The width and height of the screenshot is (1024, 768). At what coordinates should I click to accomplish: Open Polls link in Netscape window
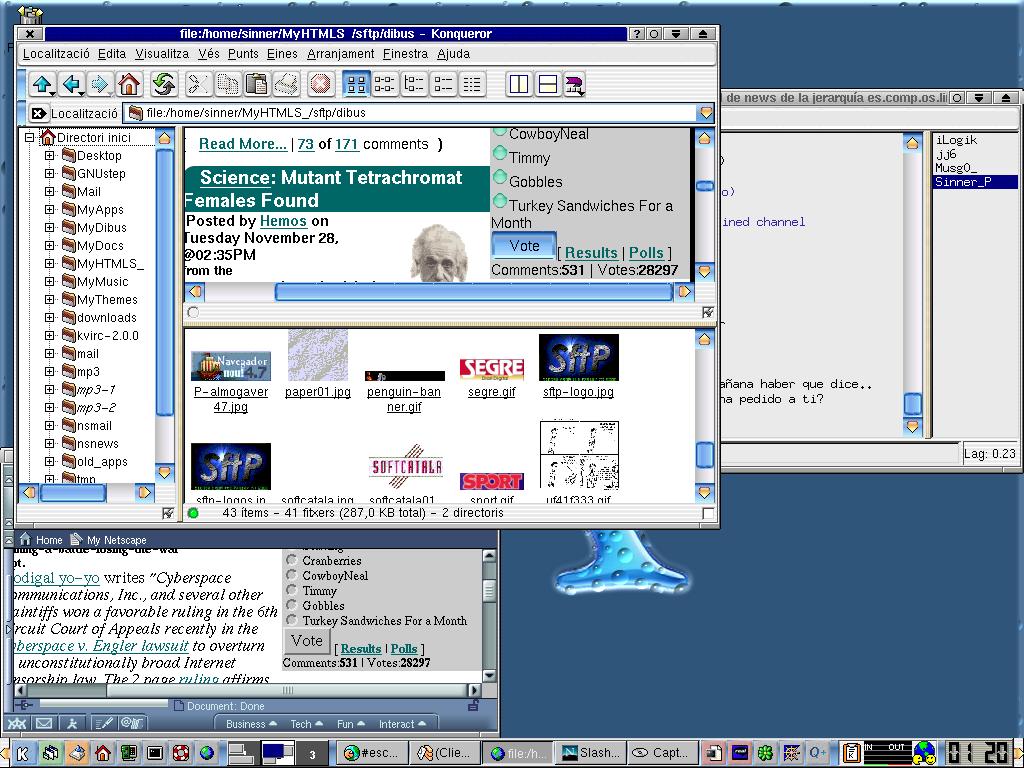point(404,648)
